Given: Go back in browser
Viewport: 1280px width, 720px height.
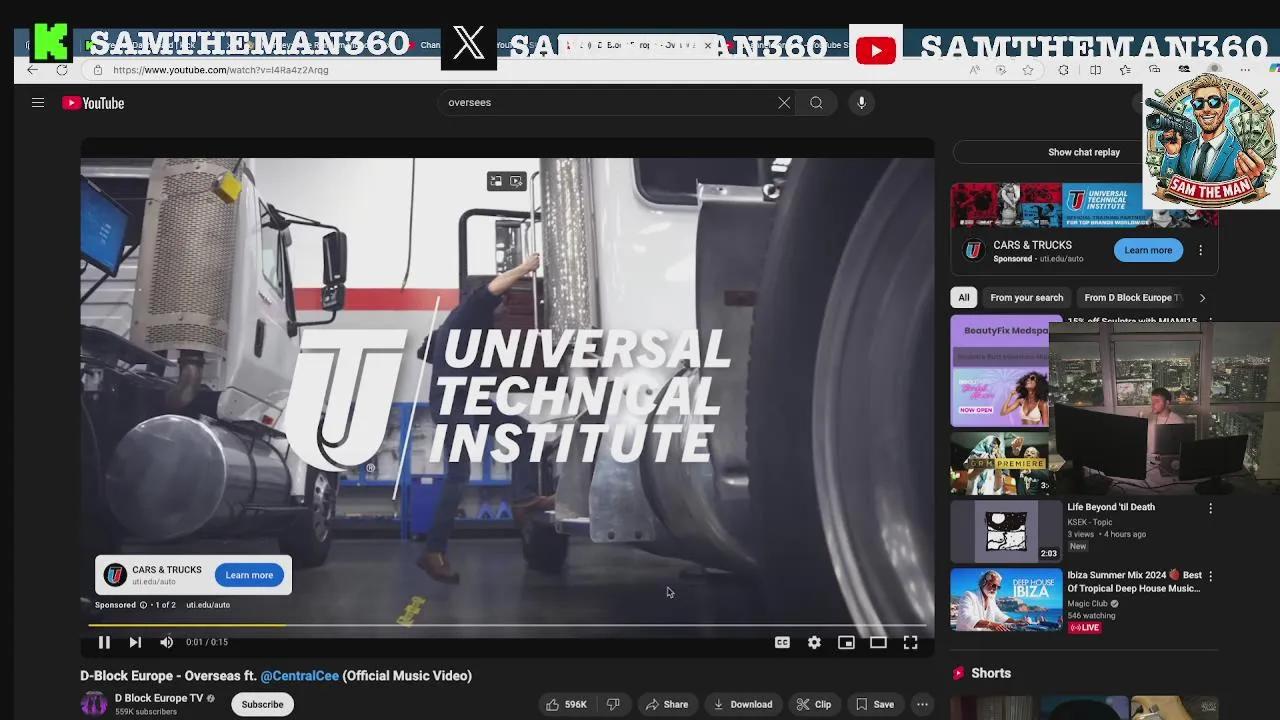Looking at the screenshot, I should pos(32,70).
